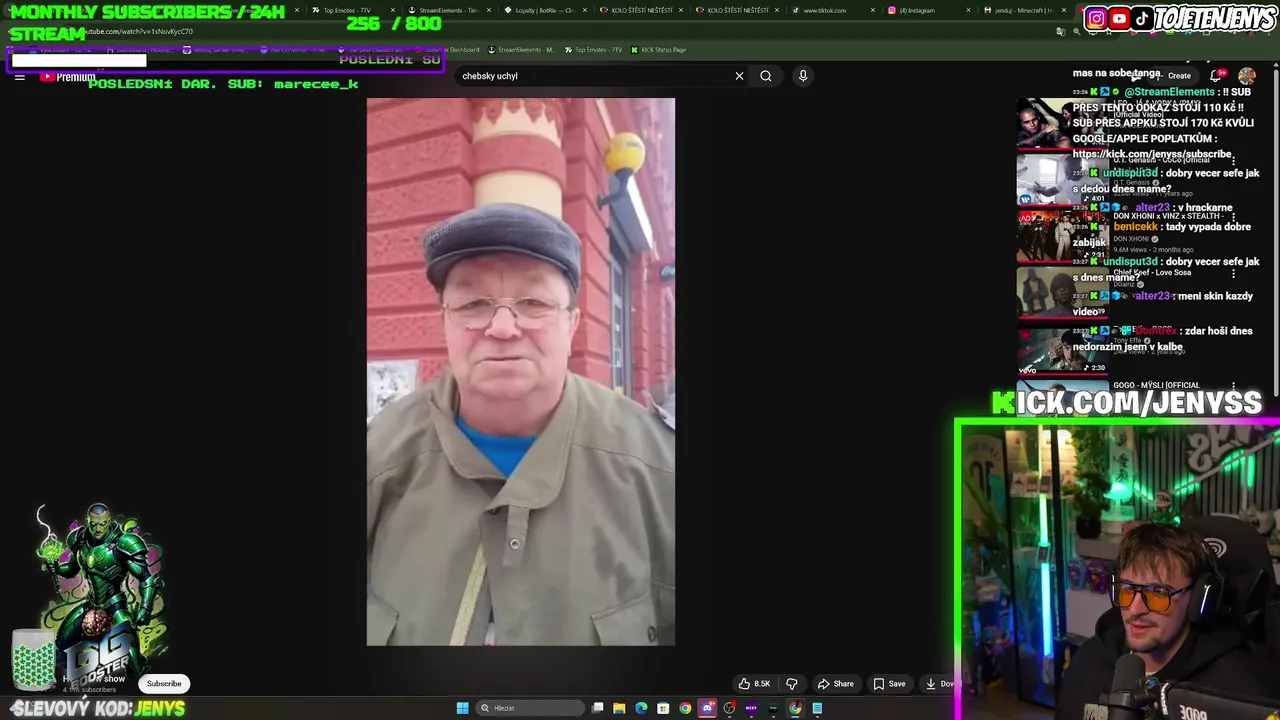Image resolution: width=1280 pixels, height=720 pixels.
Task: Open Windows Start menu
Action: 462,708
